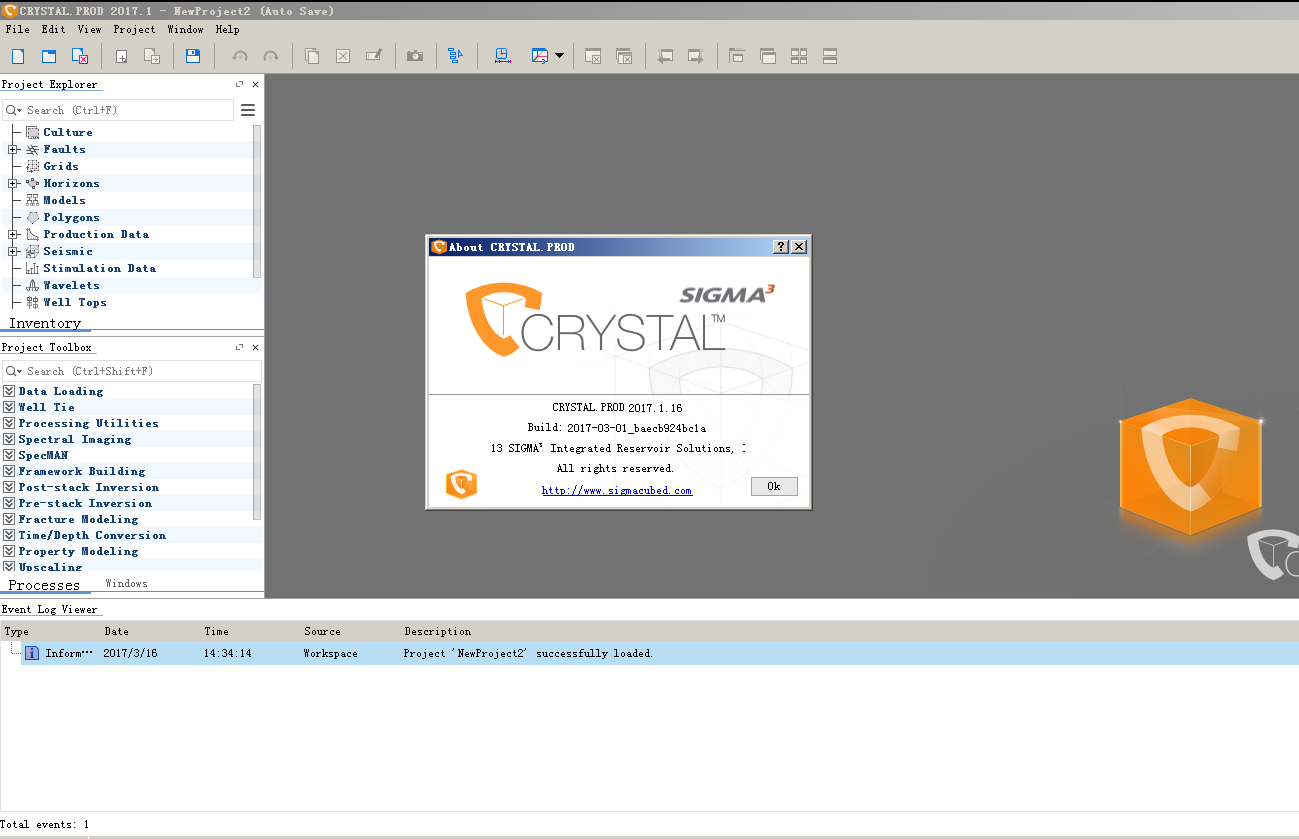The width and height of the screenshot is (1299, 839).
Task: Click the Project Explorer vertical scrollbar
Action: (257, 200)
